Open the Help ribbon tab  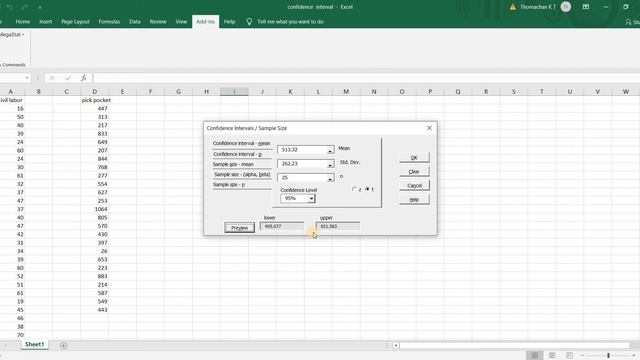[229, 22]
